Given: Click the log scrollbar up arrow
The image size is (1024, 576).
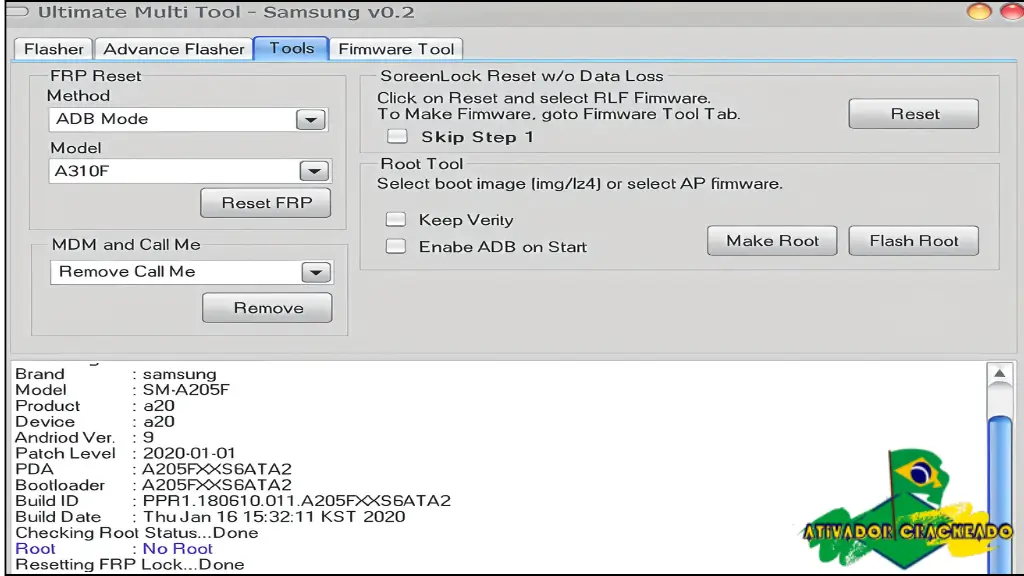Looking at the screenshot, I should click(x=999, y=374).
